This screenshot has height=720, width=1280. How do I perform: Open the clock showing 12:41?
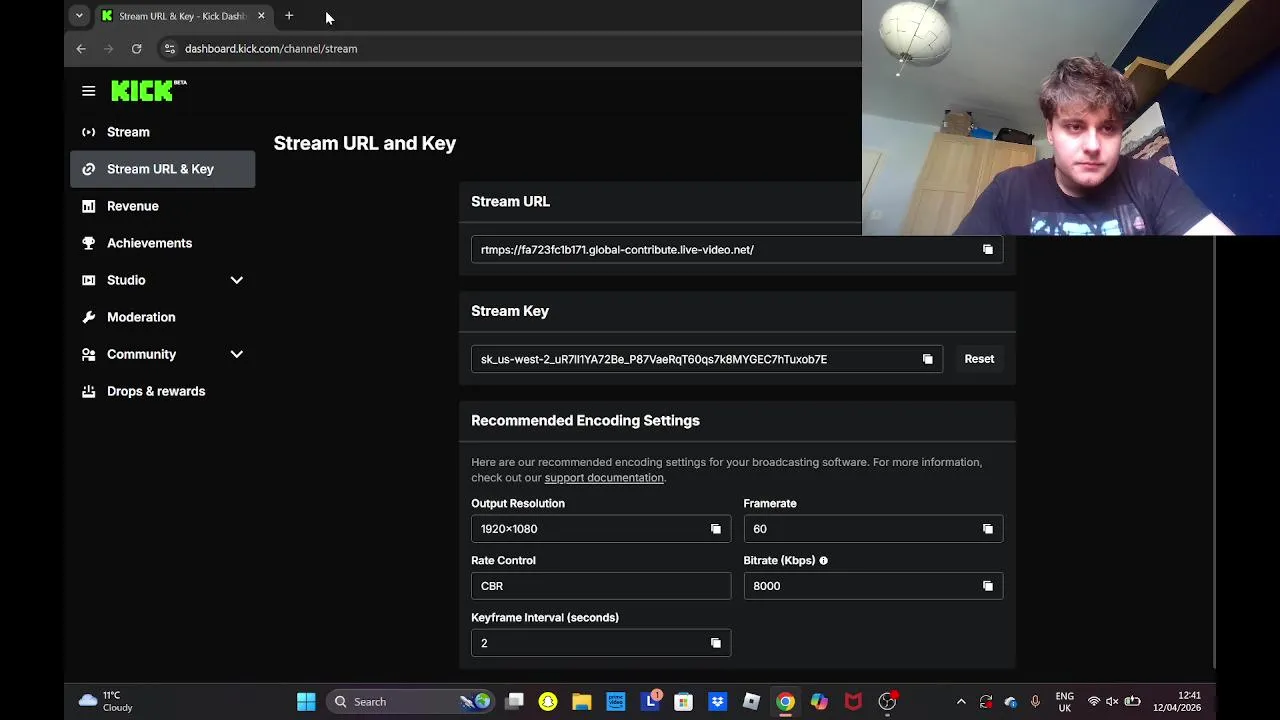coord(1176,702)
